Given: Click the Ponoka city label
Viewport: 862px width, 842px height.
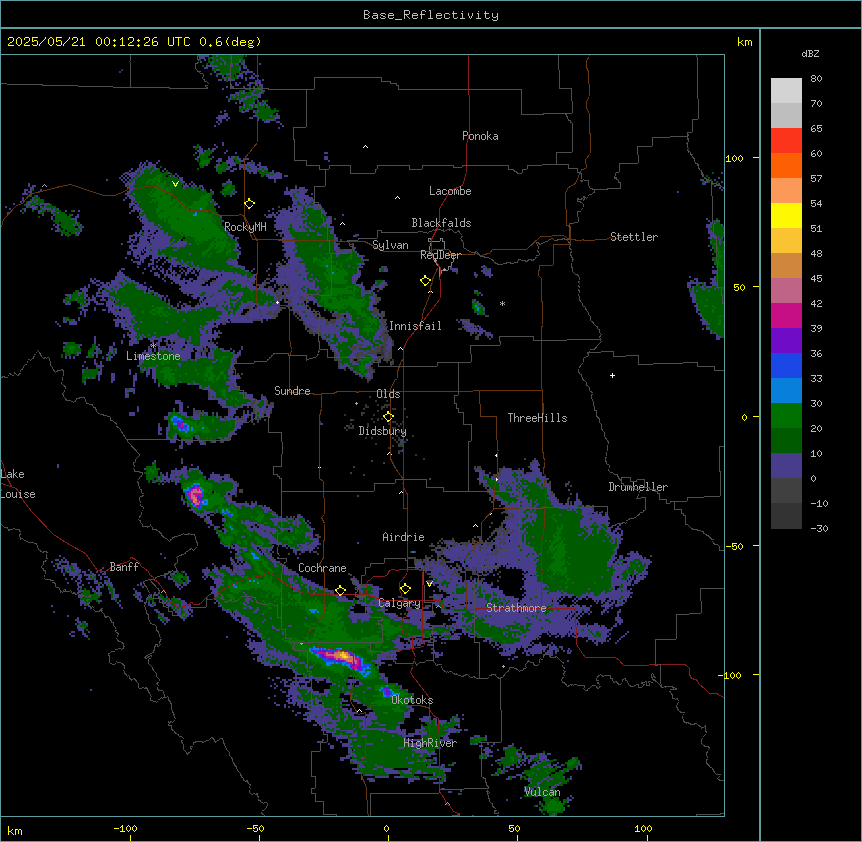Looking at the screenshot, I should (x=480, y=136).
